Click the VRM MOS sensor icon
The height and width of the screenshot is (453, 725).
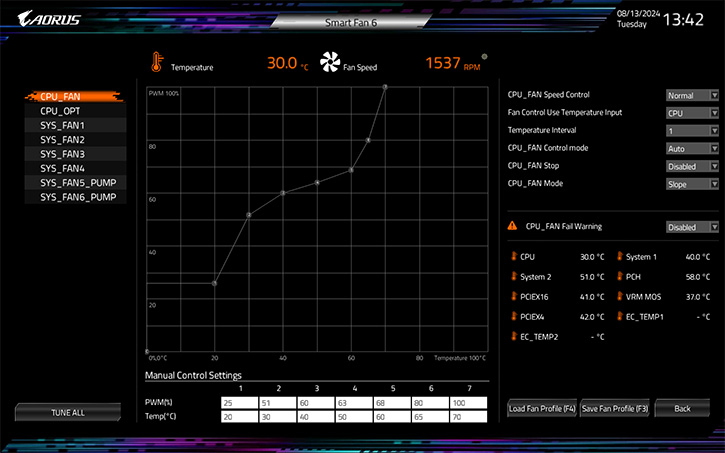coord(619,297)
